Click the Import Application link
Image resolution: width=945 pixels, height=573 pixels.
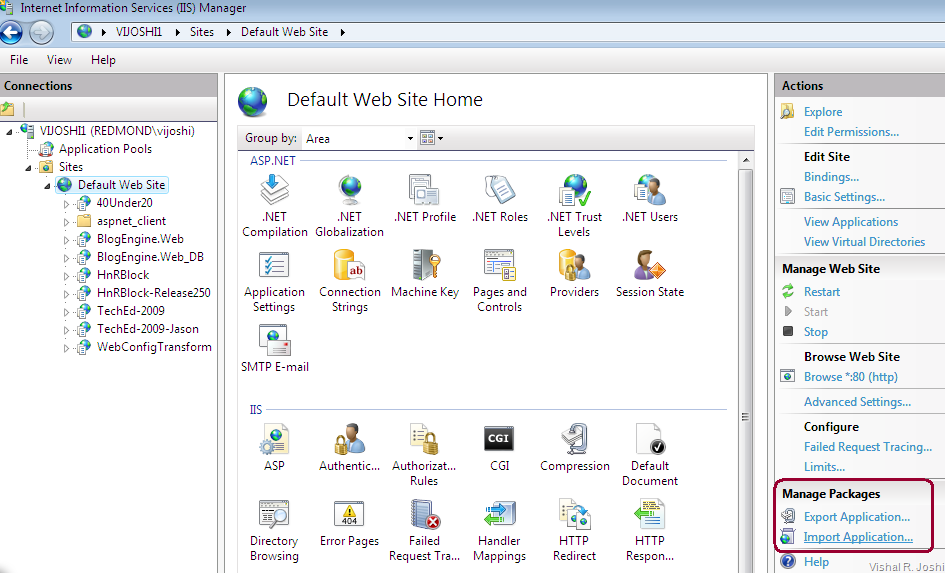[x=858, y=537]
